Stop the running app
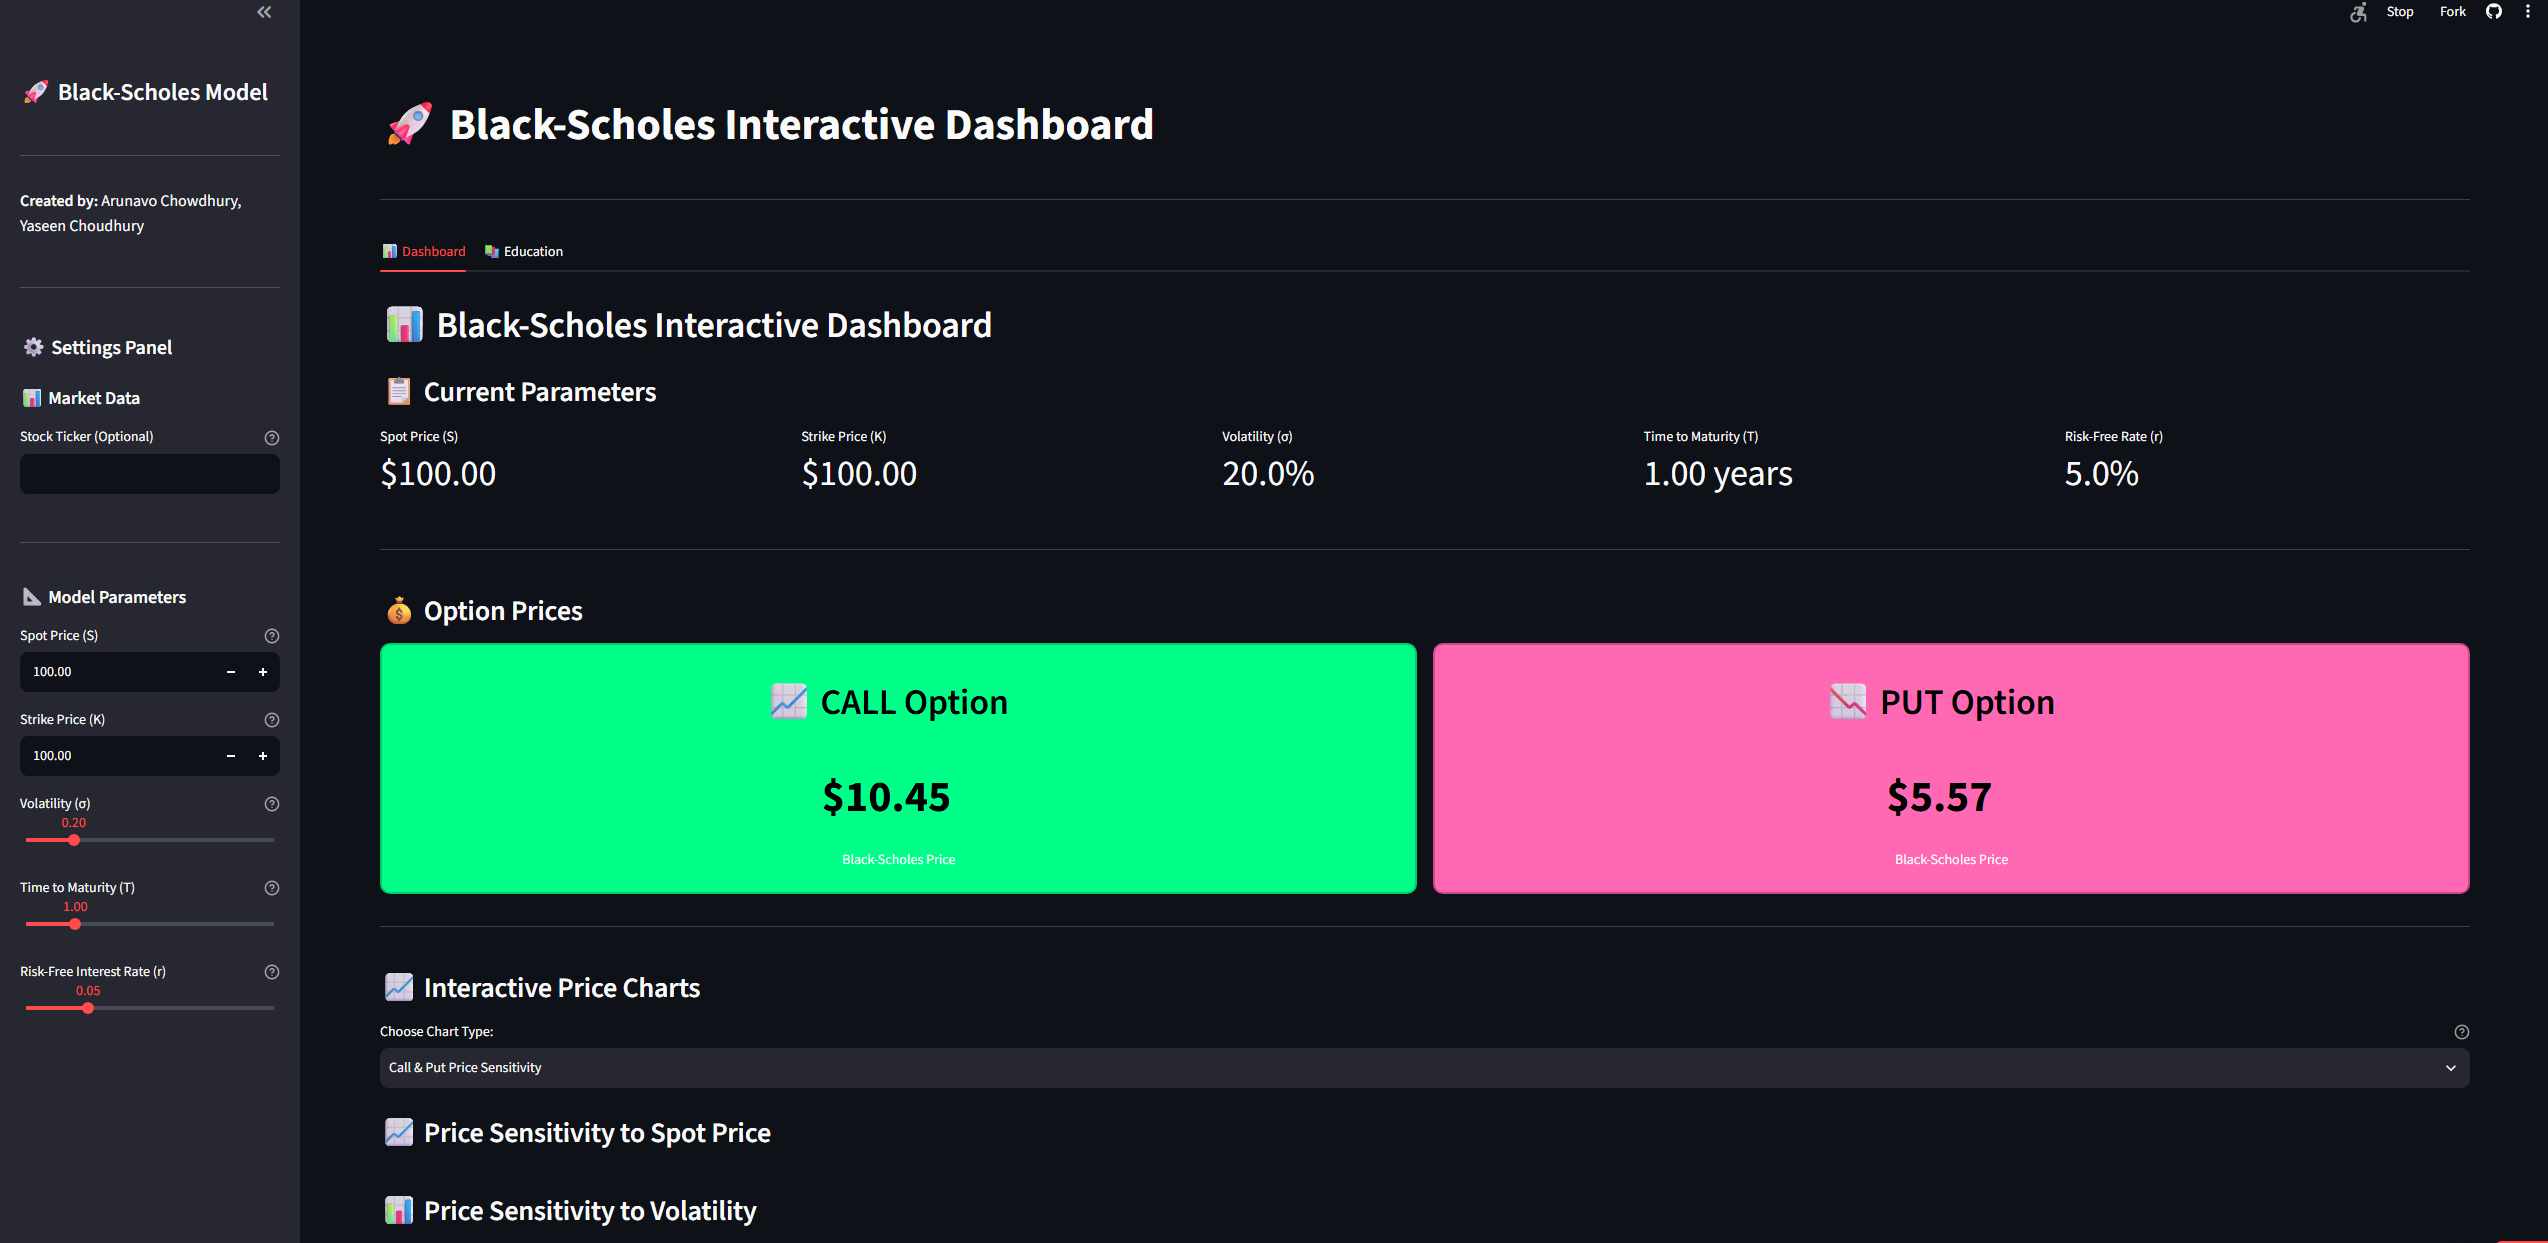 2400,12
